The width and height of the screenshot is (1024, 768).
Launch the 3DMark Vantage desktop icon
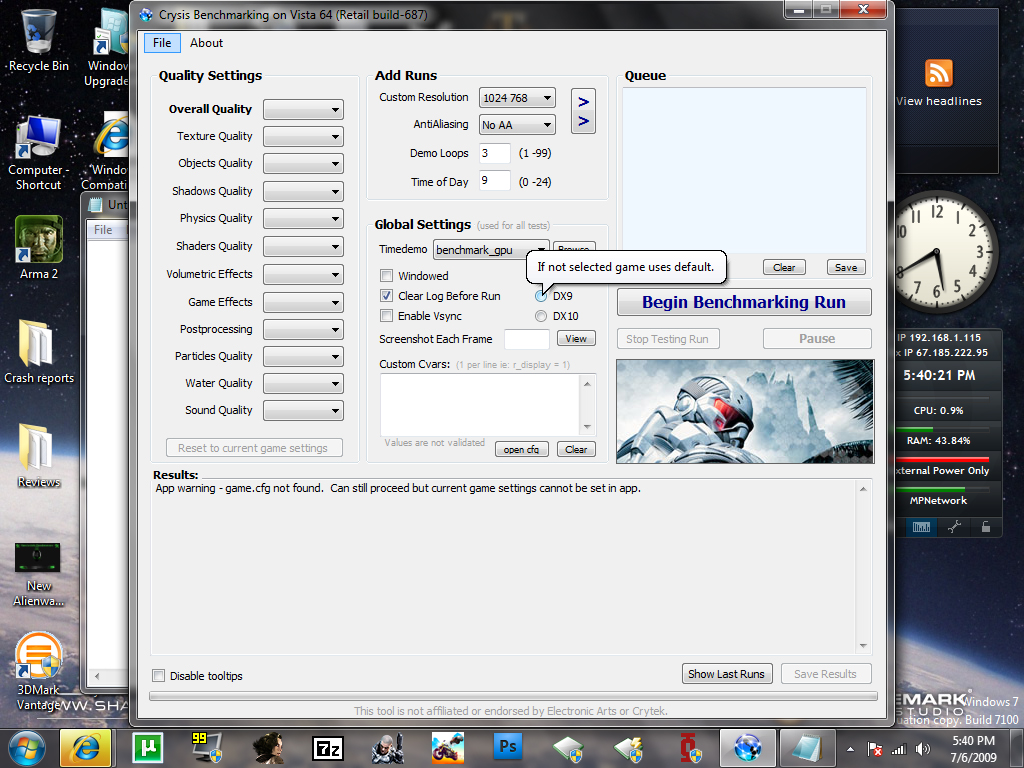pyautogui.click(x=39, y=671)
